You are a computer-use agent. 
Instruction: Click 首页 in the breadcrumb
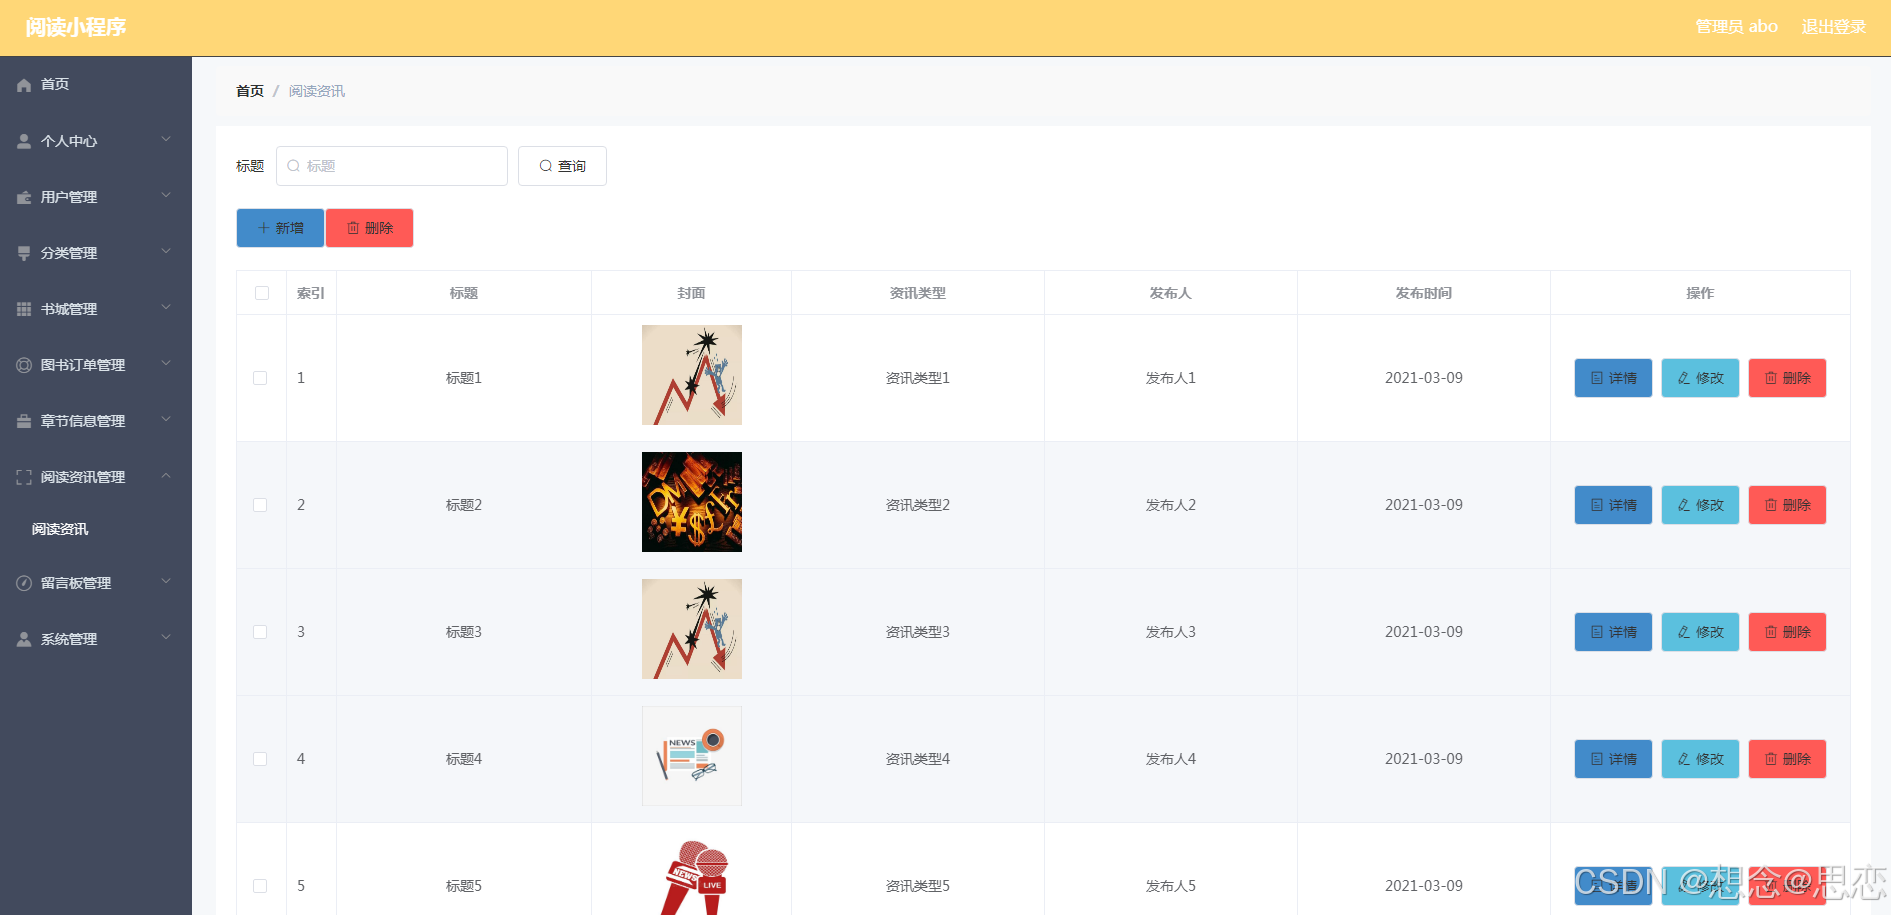coord(250,91)
